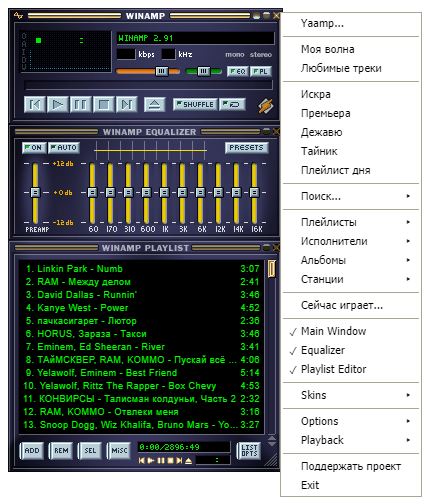Click the song seek position bar

[x=149, y=85]
